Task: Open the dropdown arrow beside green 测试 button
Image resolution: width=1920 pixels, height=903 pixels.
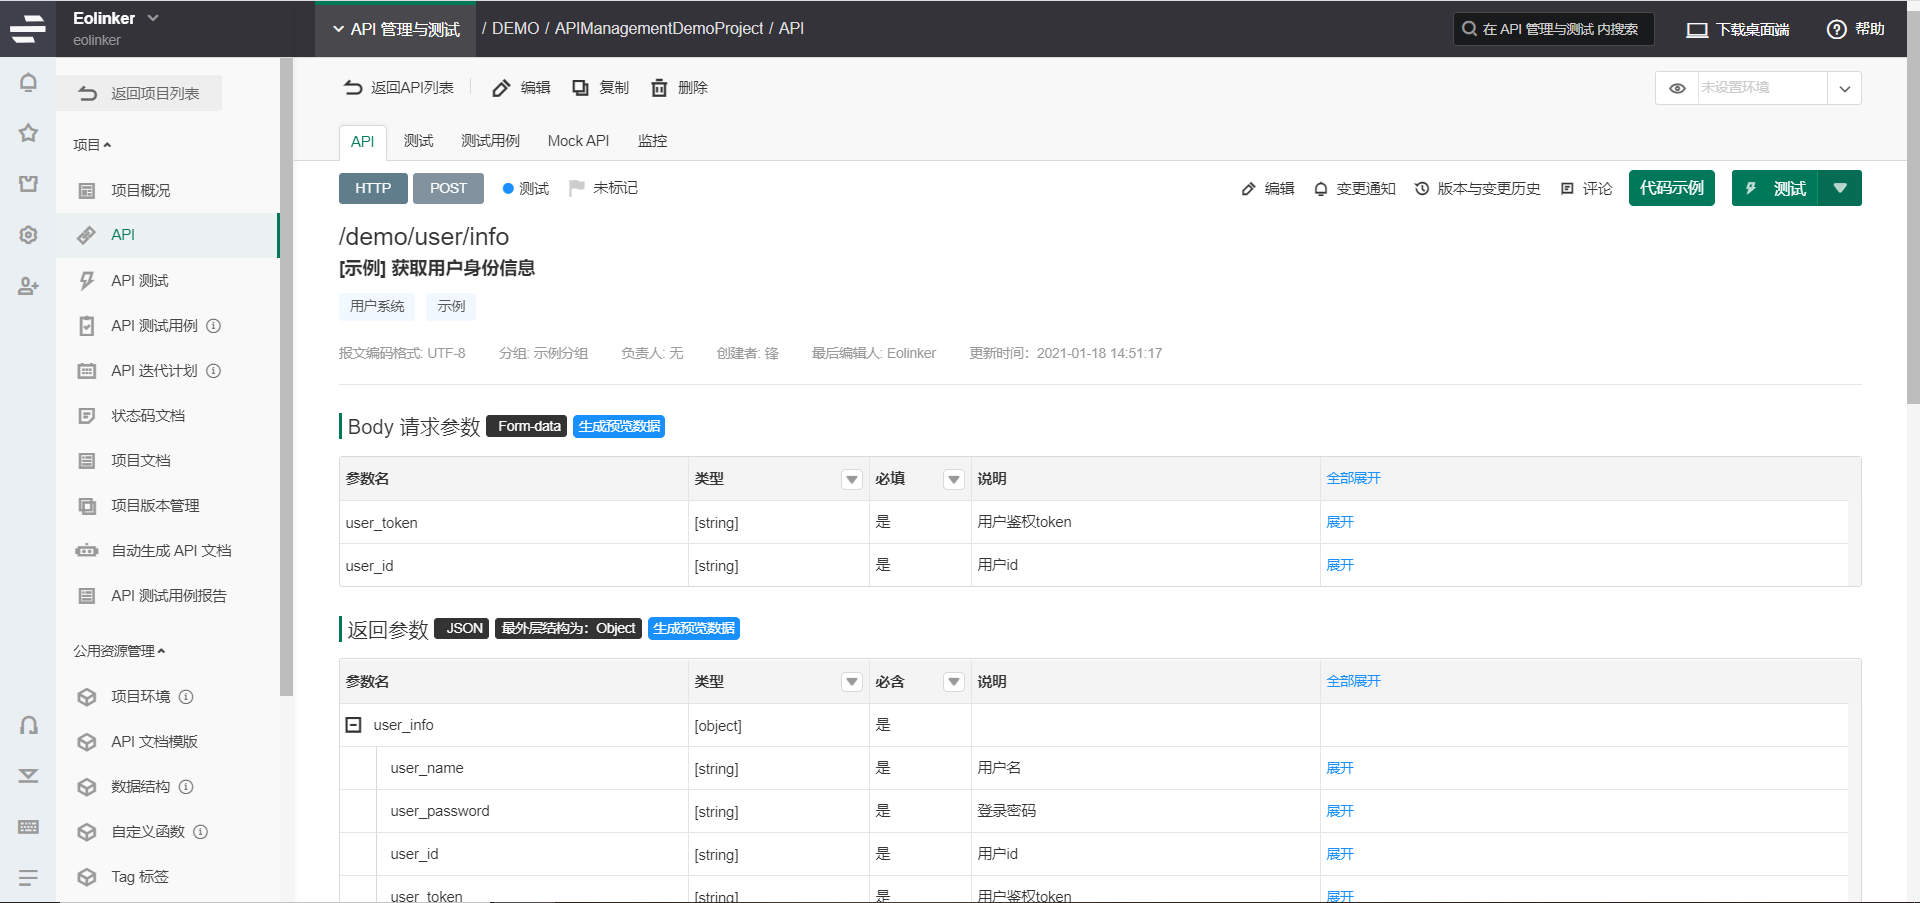Action: point(1840,188)
